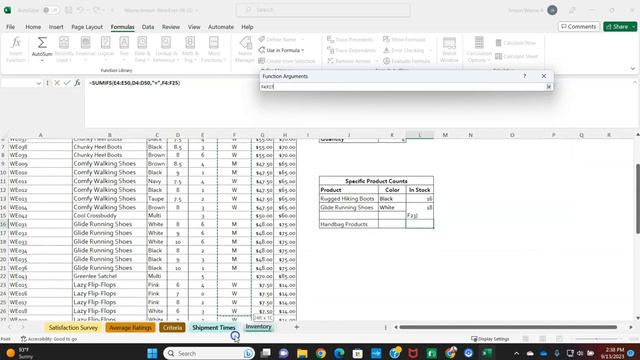The height and width of the screenshot is (360, 640).
Task: Switch to the Insert tab
Action: click(56, 27)
